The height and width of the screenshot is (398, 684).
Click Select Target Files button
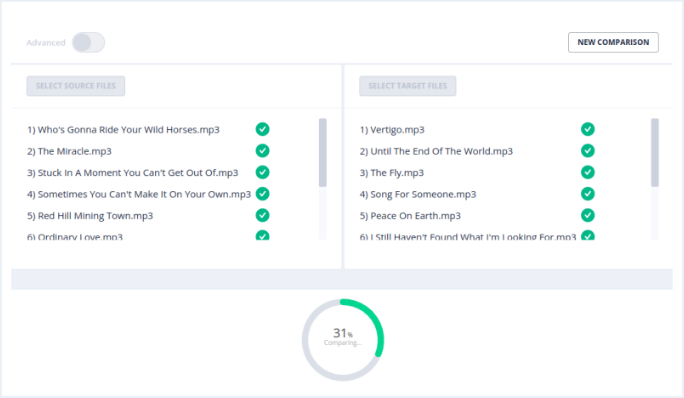click(x=407, y=86)
